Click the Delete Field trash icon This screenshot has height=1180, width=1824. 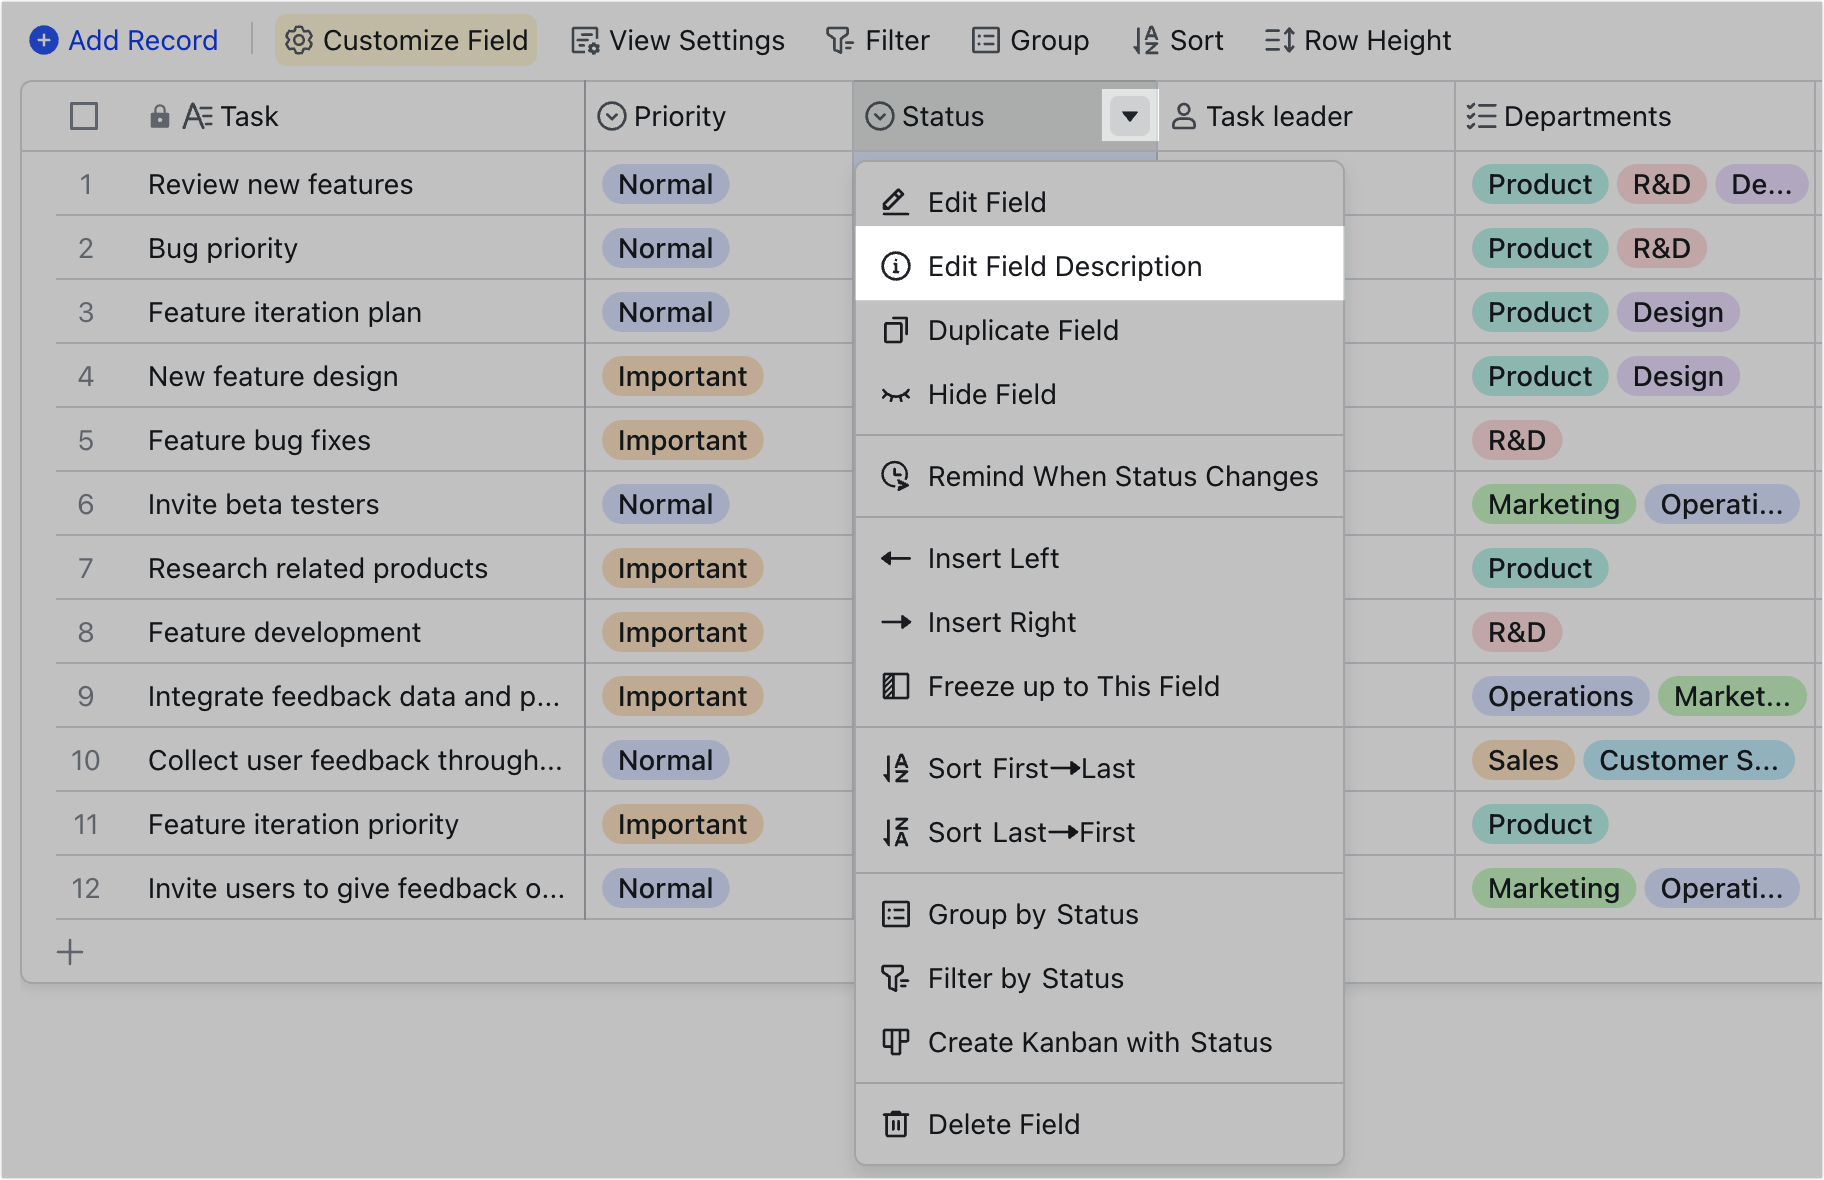pyautogui.click(x=895, y=1124)
